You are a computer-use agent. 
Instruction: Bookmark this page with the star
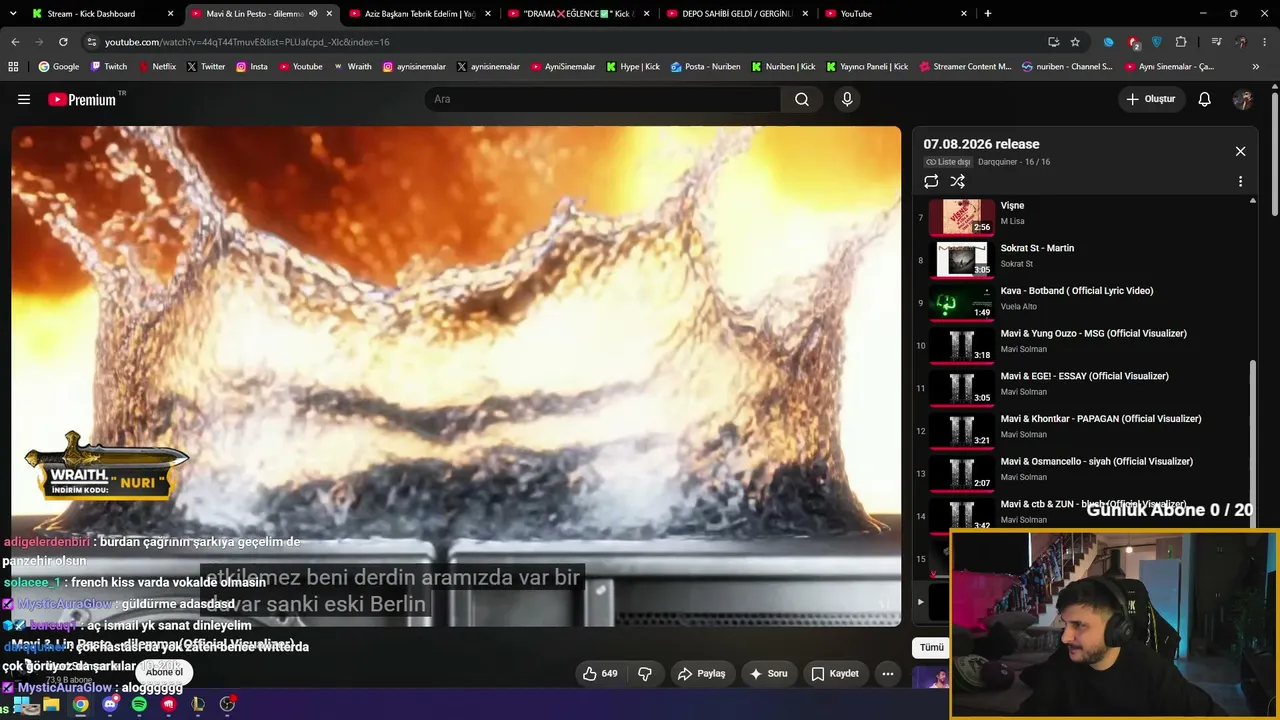point(1075,42)
